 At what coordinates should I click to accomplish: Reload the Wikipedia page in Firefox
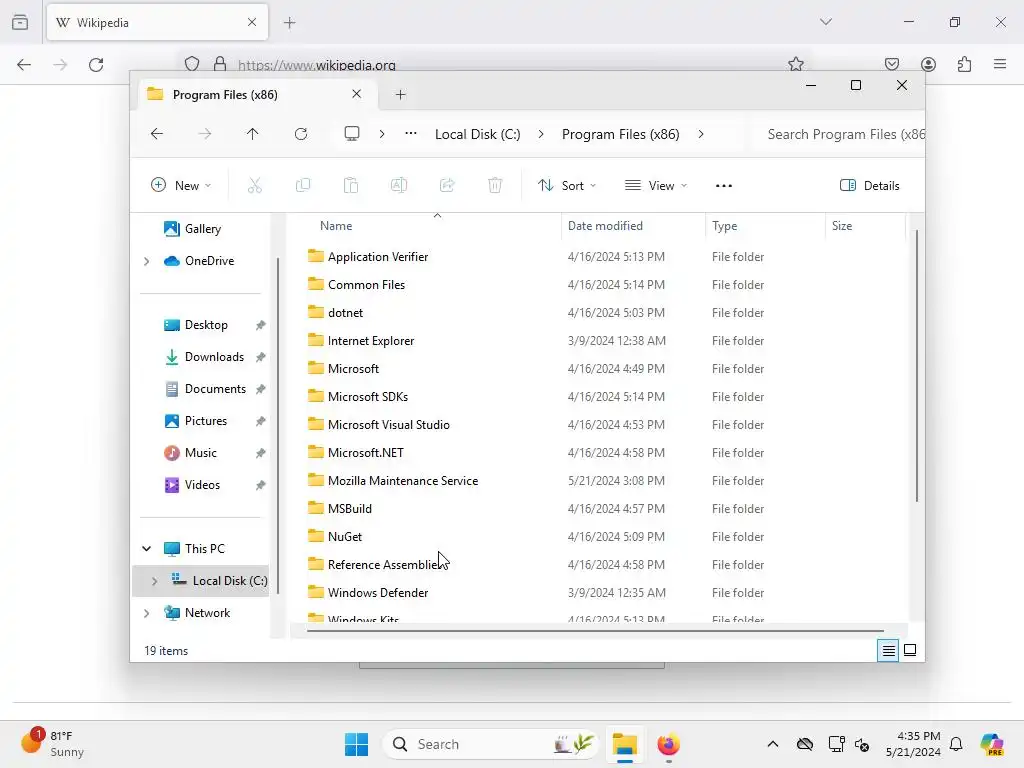96,65
